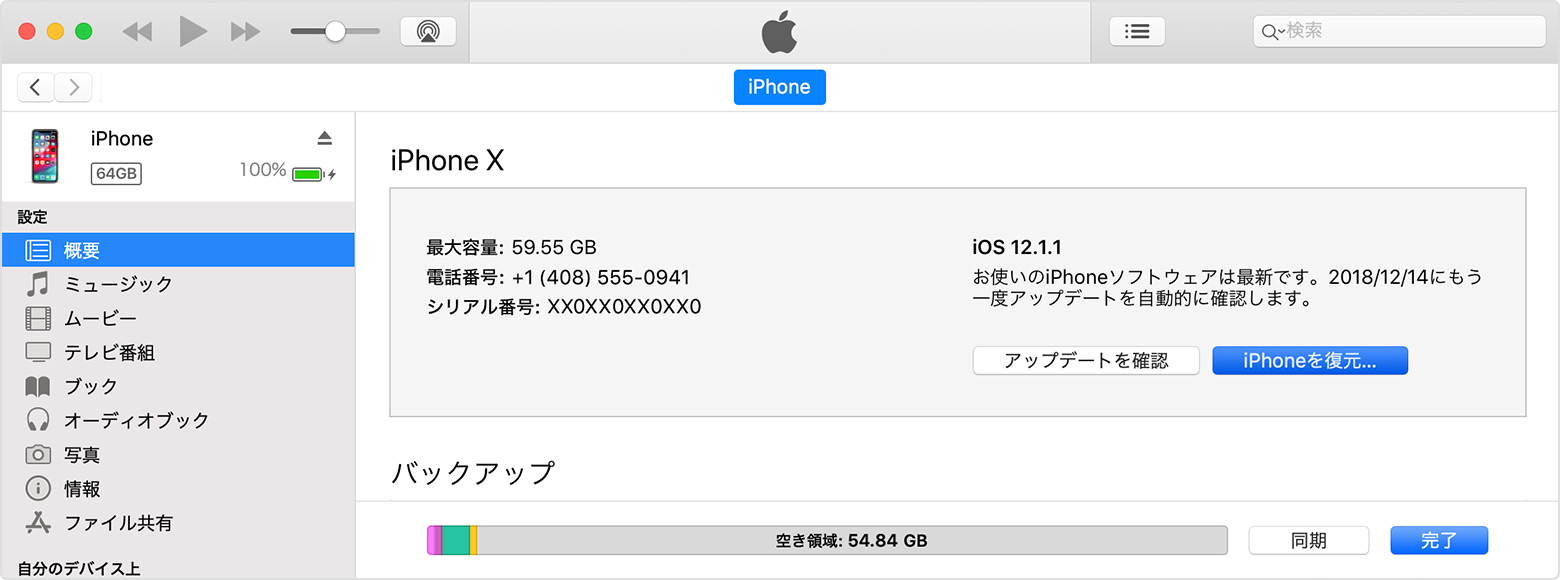Screen dimensions: 1560x580
Task: Click the iPhoneを復元 button
Action: coord(1309,361)
